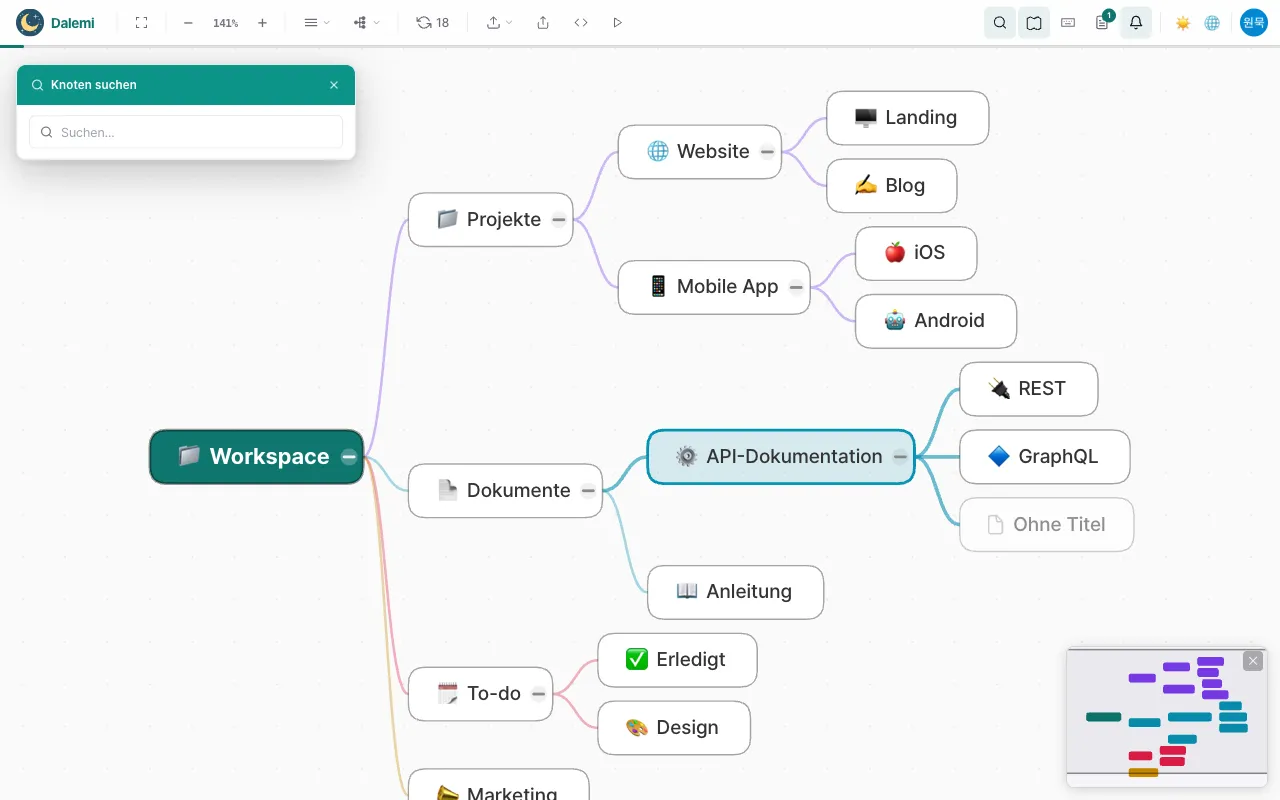This screenshot has width=1280, height=800.
Task: Open the notes icon with badge 1
Action: tap(1102, 22)
